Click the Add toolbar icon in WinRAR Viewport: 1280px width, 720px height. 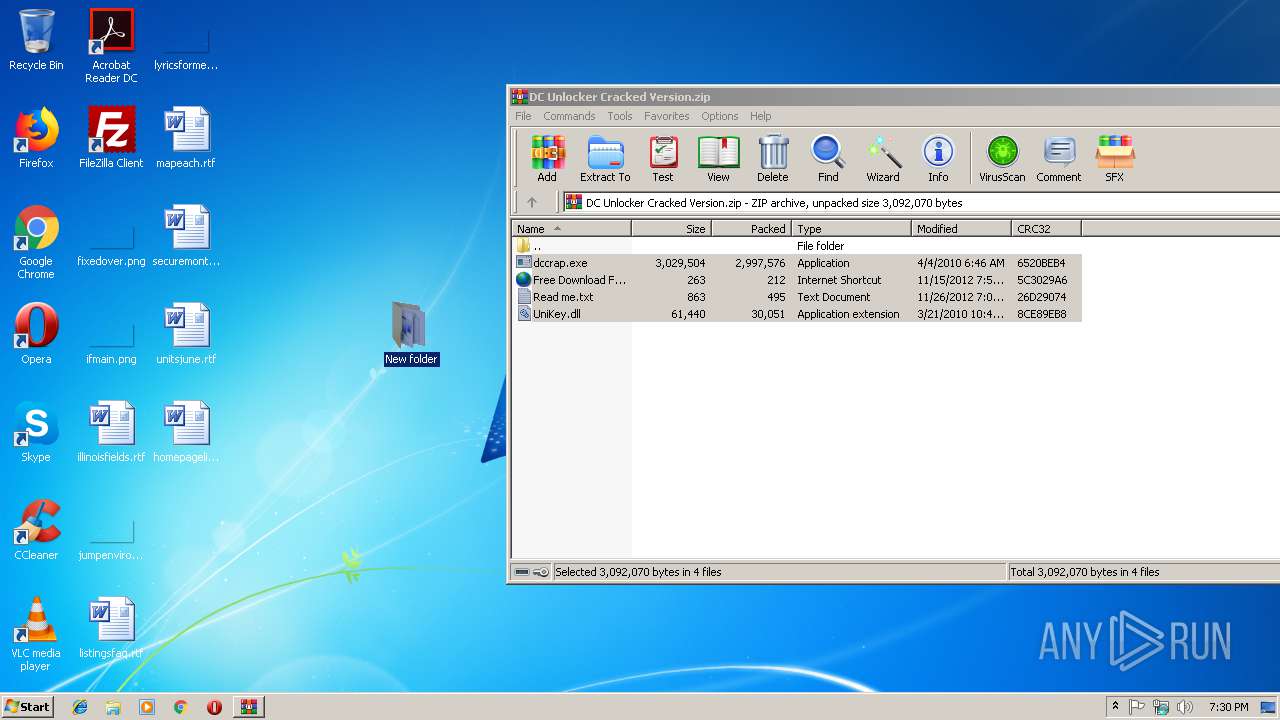tap(547, 158)
